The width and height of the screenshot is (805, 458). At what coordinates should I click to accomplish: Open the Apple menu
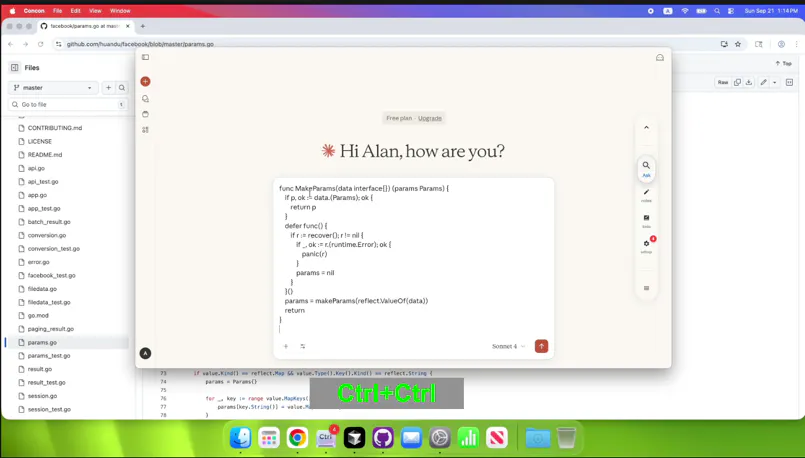point(12,11)
